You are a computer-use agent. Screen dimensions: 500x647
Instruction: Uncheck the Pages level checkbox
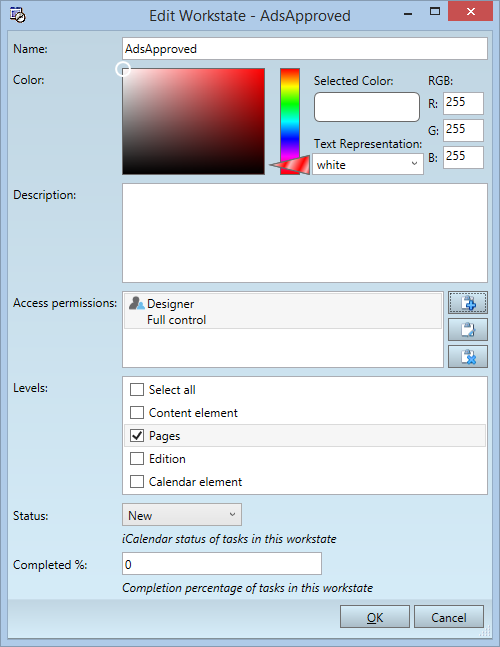(137, 436)
